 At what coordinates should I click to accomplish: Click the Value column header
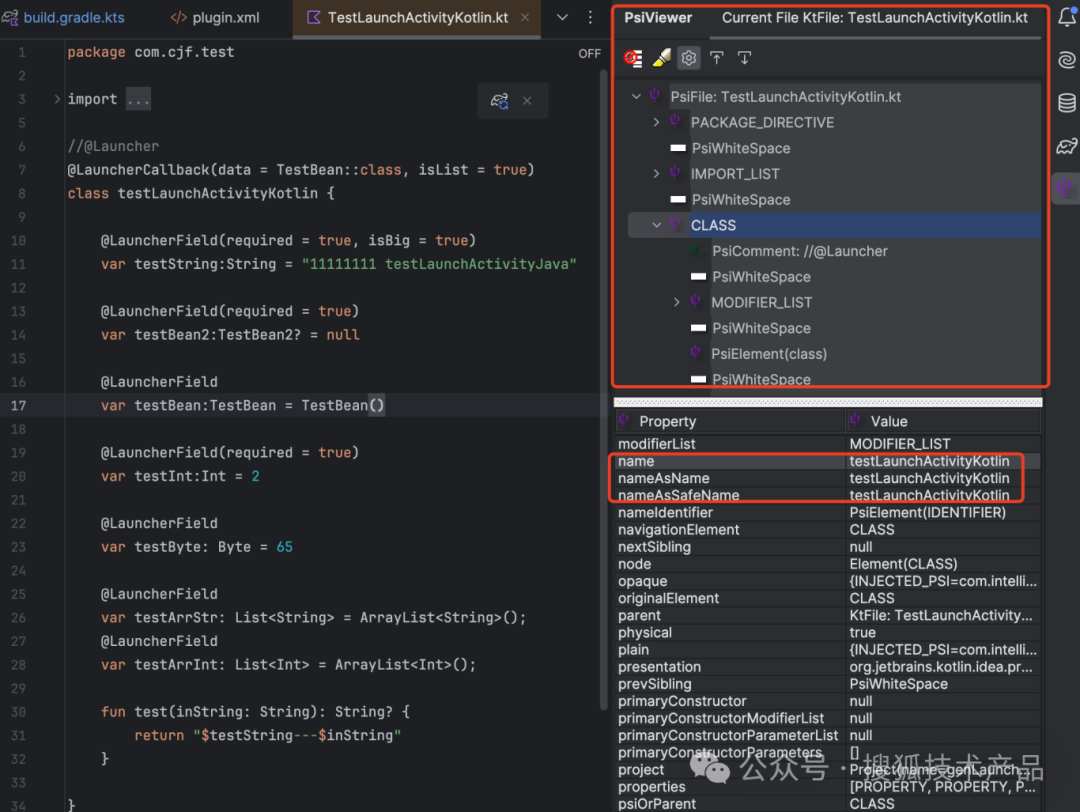[944, 421]
